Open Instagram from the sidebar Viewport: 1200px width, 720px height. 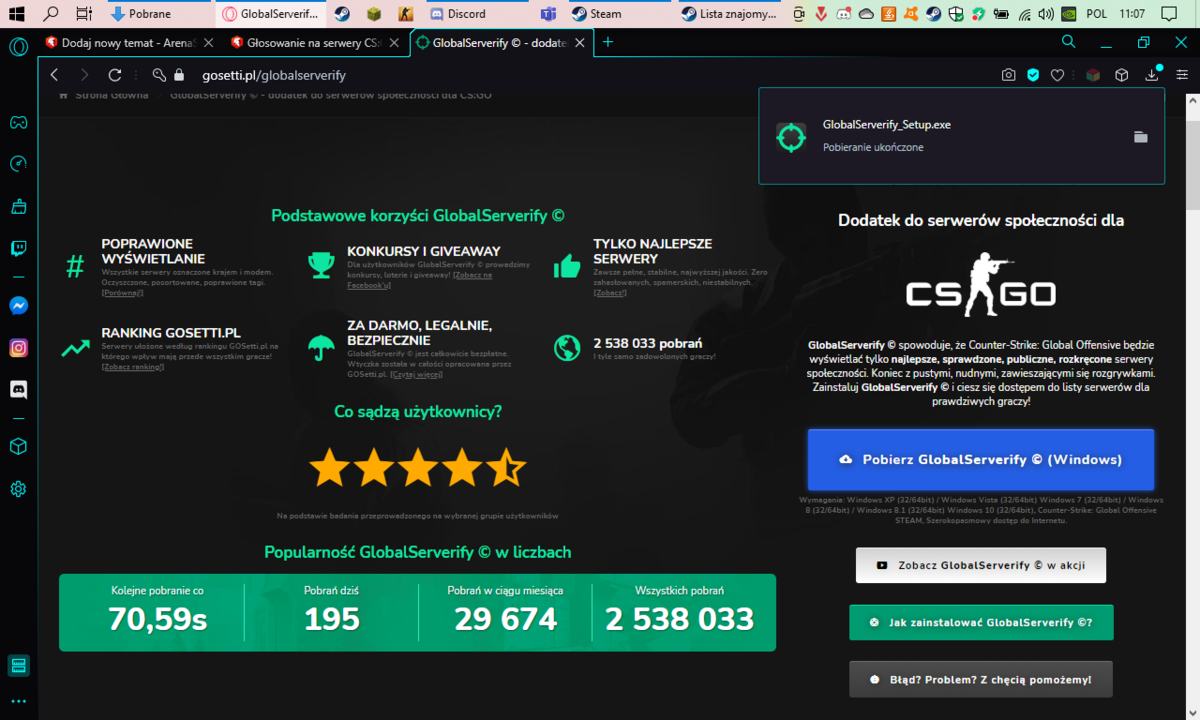coord(18,347)
